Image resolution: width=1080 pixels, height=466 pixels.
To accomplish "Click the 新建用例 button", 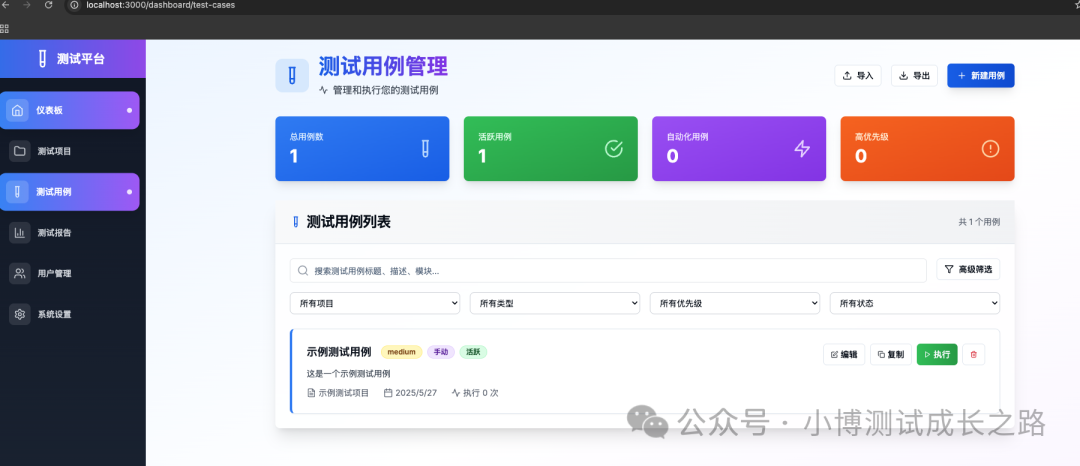I will tap(981, 76).
